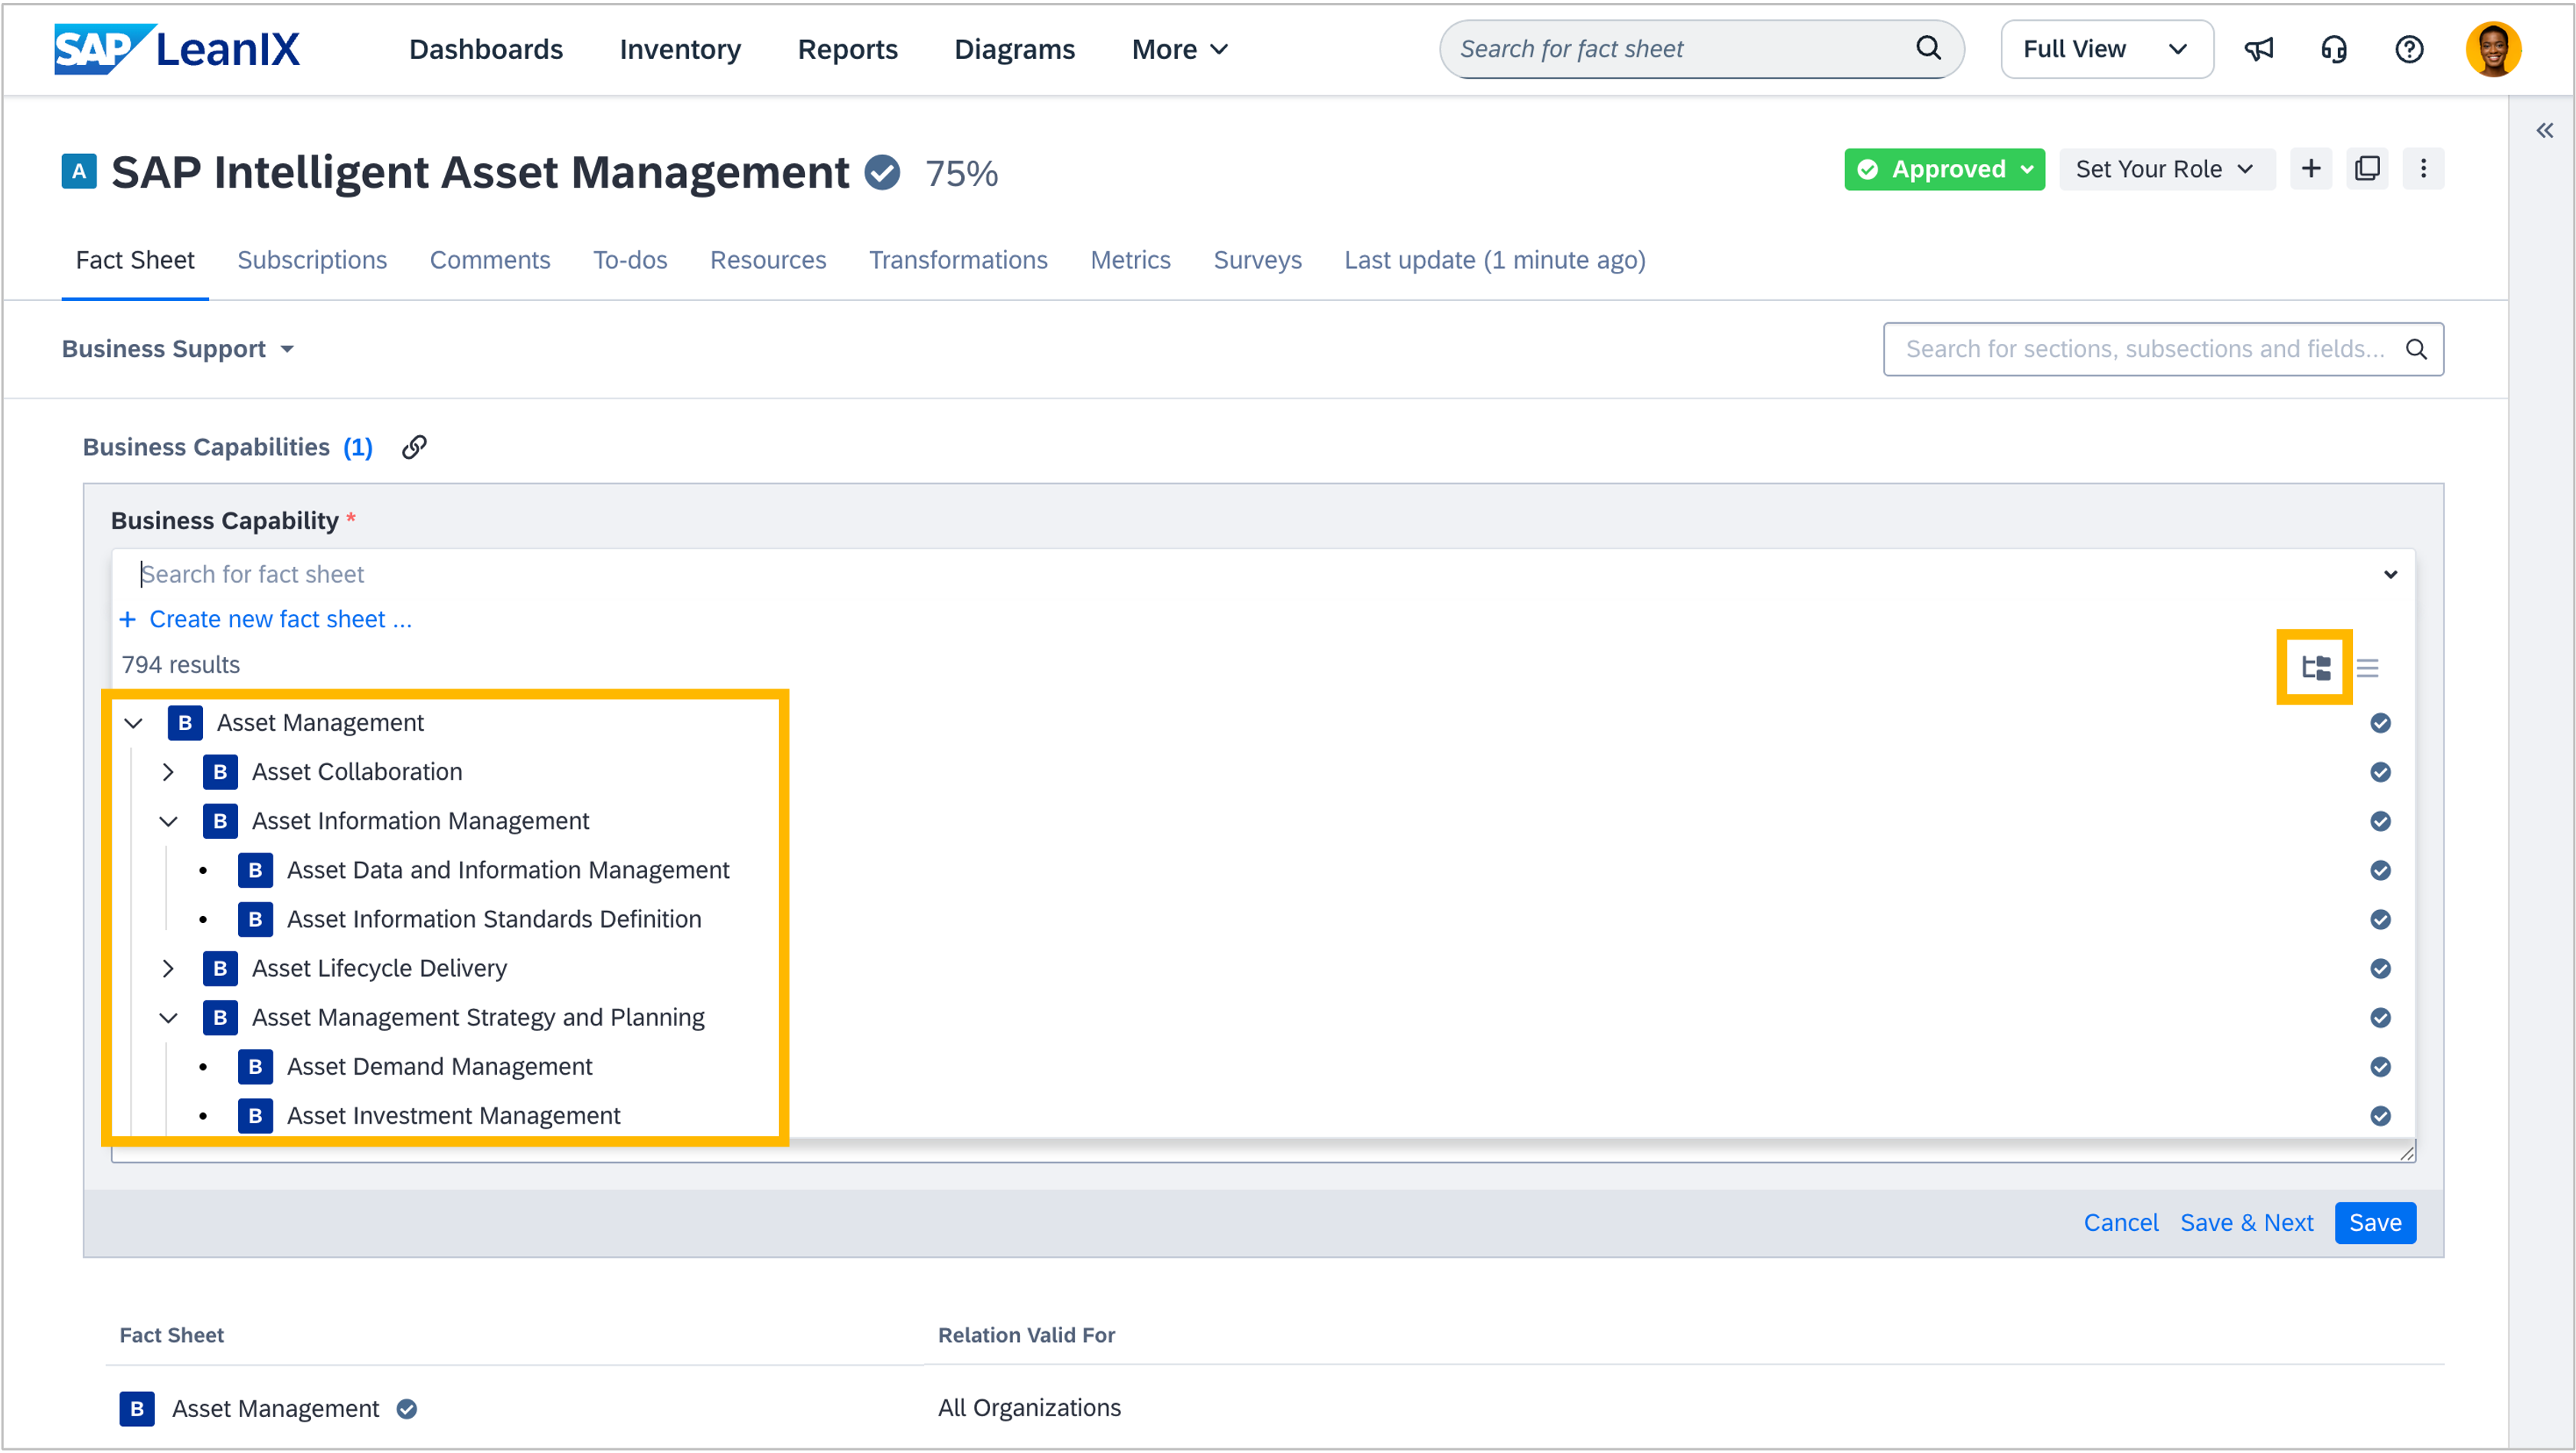Click B icon of Asset Demand Management row
This screenshot has height=1453, width=2576.
tap(255, 1067)
